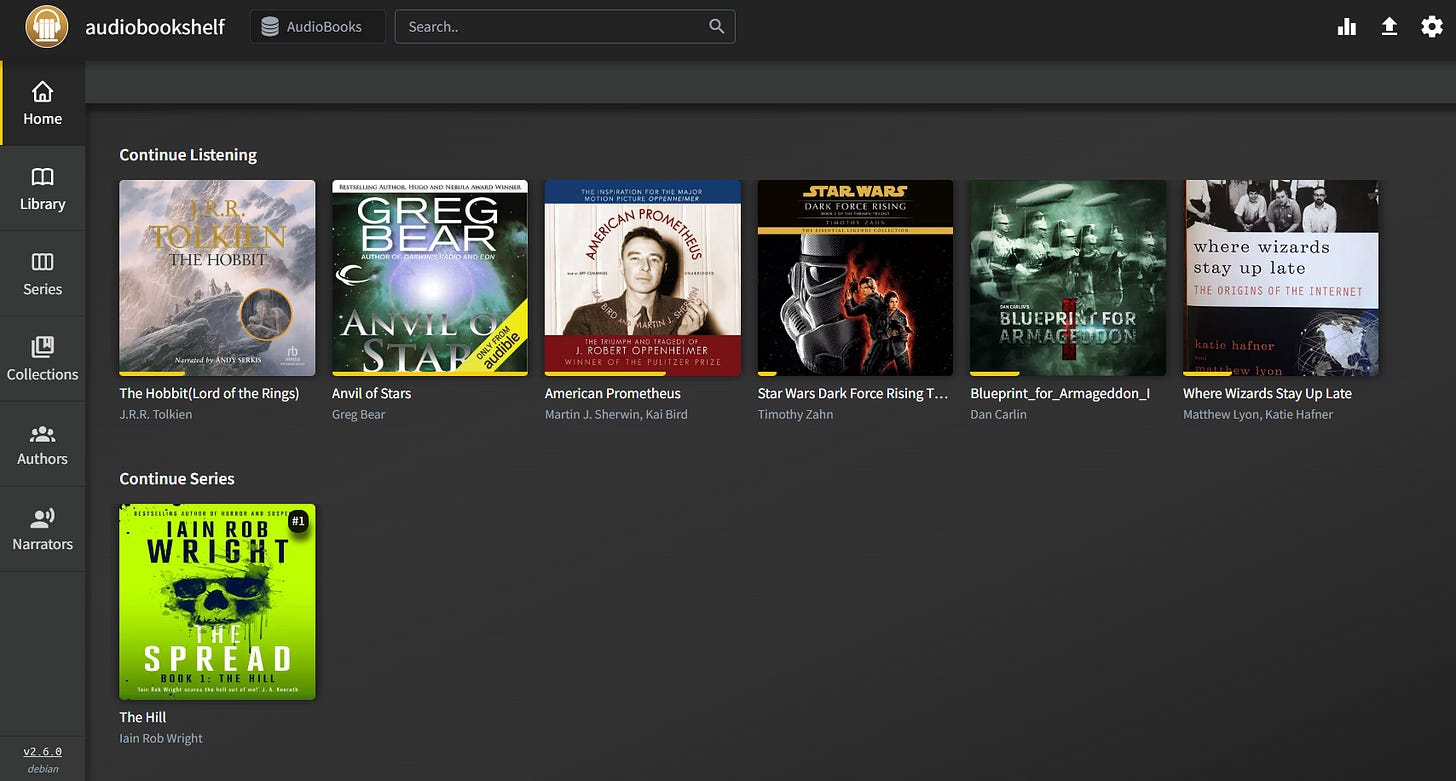This screenshot has width=1456, height=781.
Task: Open author Iain Rob Wright link
Action: 161,738
